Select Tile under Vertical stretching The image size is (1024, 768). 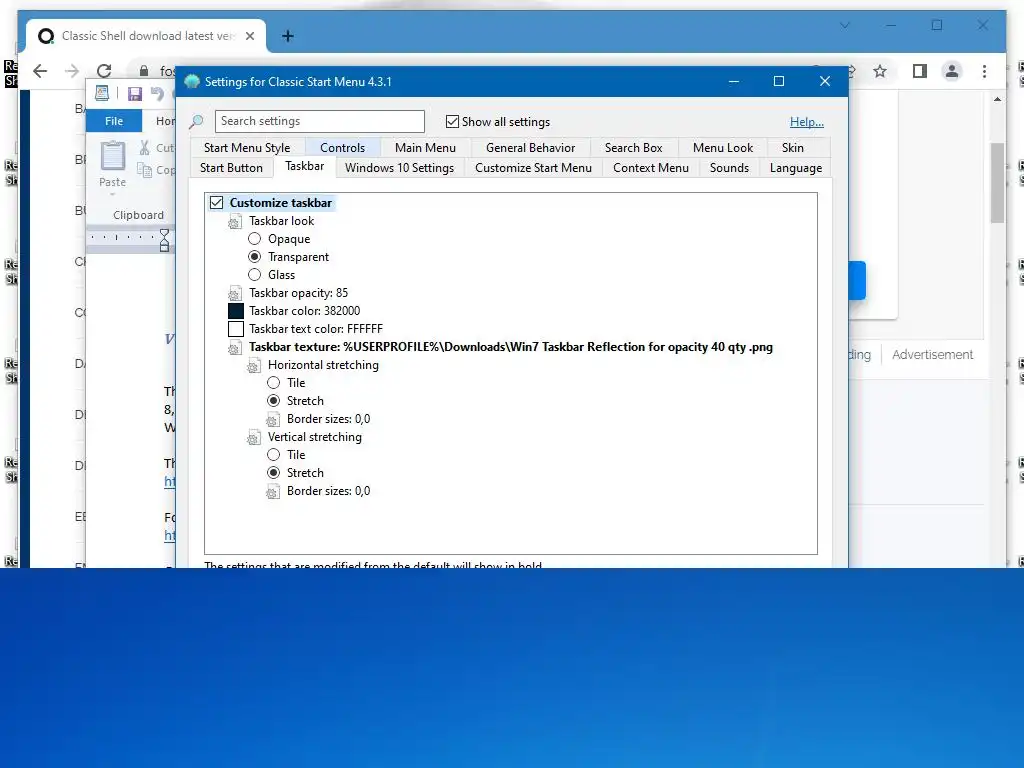pyautogui.click(x=274, y=455)
